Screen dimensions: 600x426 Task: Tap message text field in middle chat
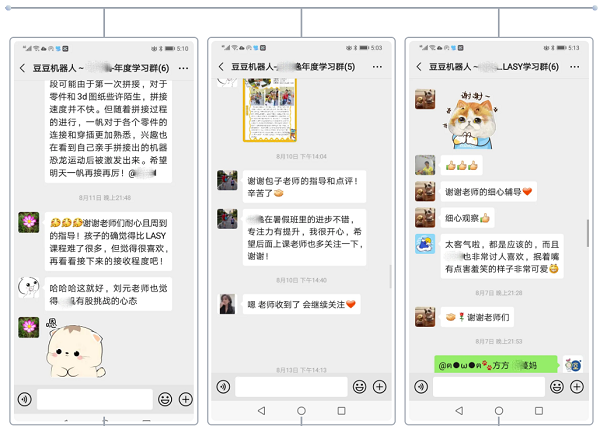click(x=291, y=387)
